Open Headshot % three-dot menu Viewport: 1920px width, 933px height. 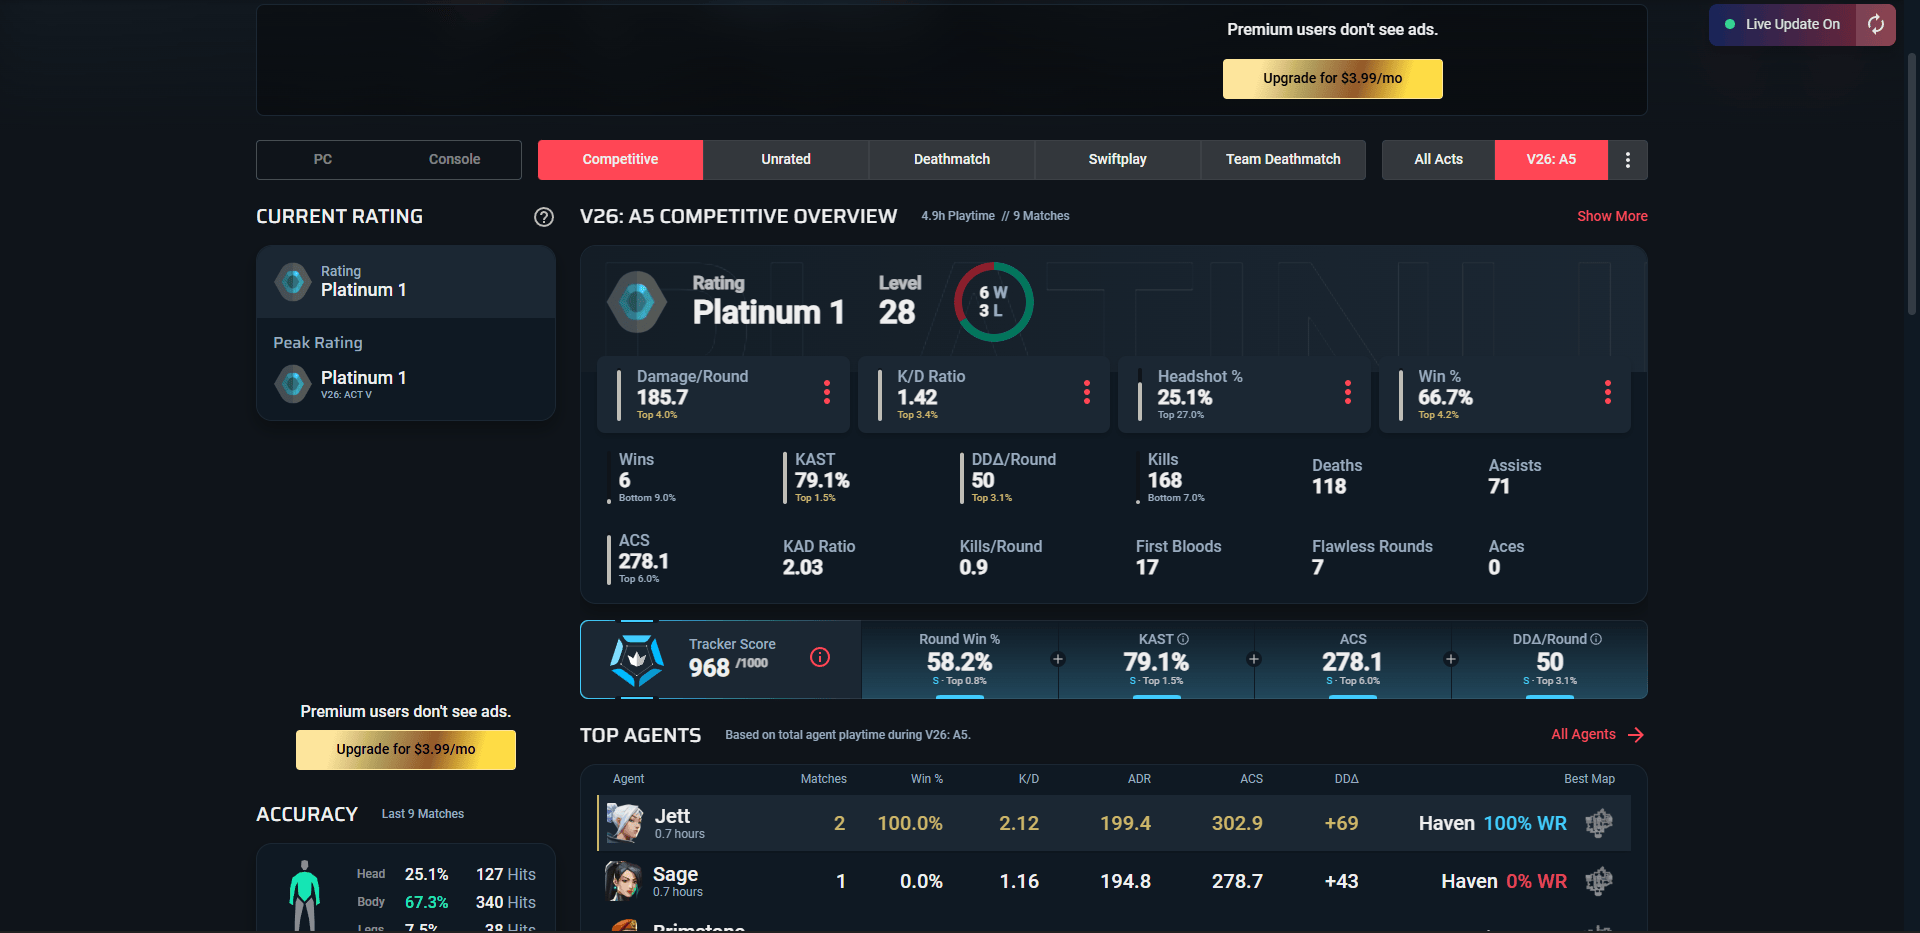pos(1348,392)
